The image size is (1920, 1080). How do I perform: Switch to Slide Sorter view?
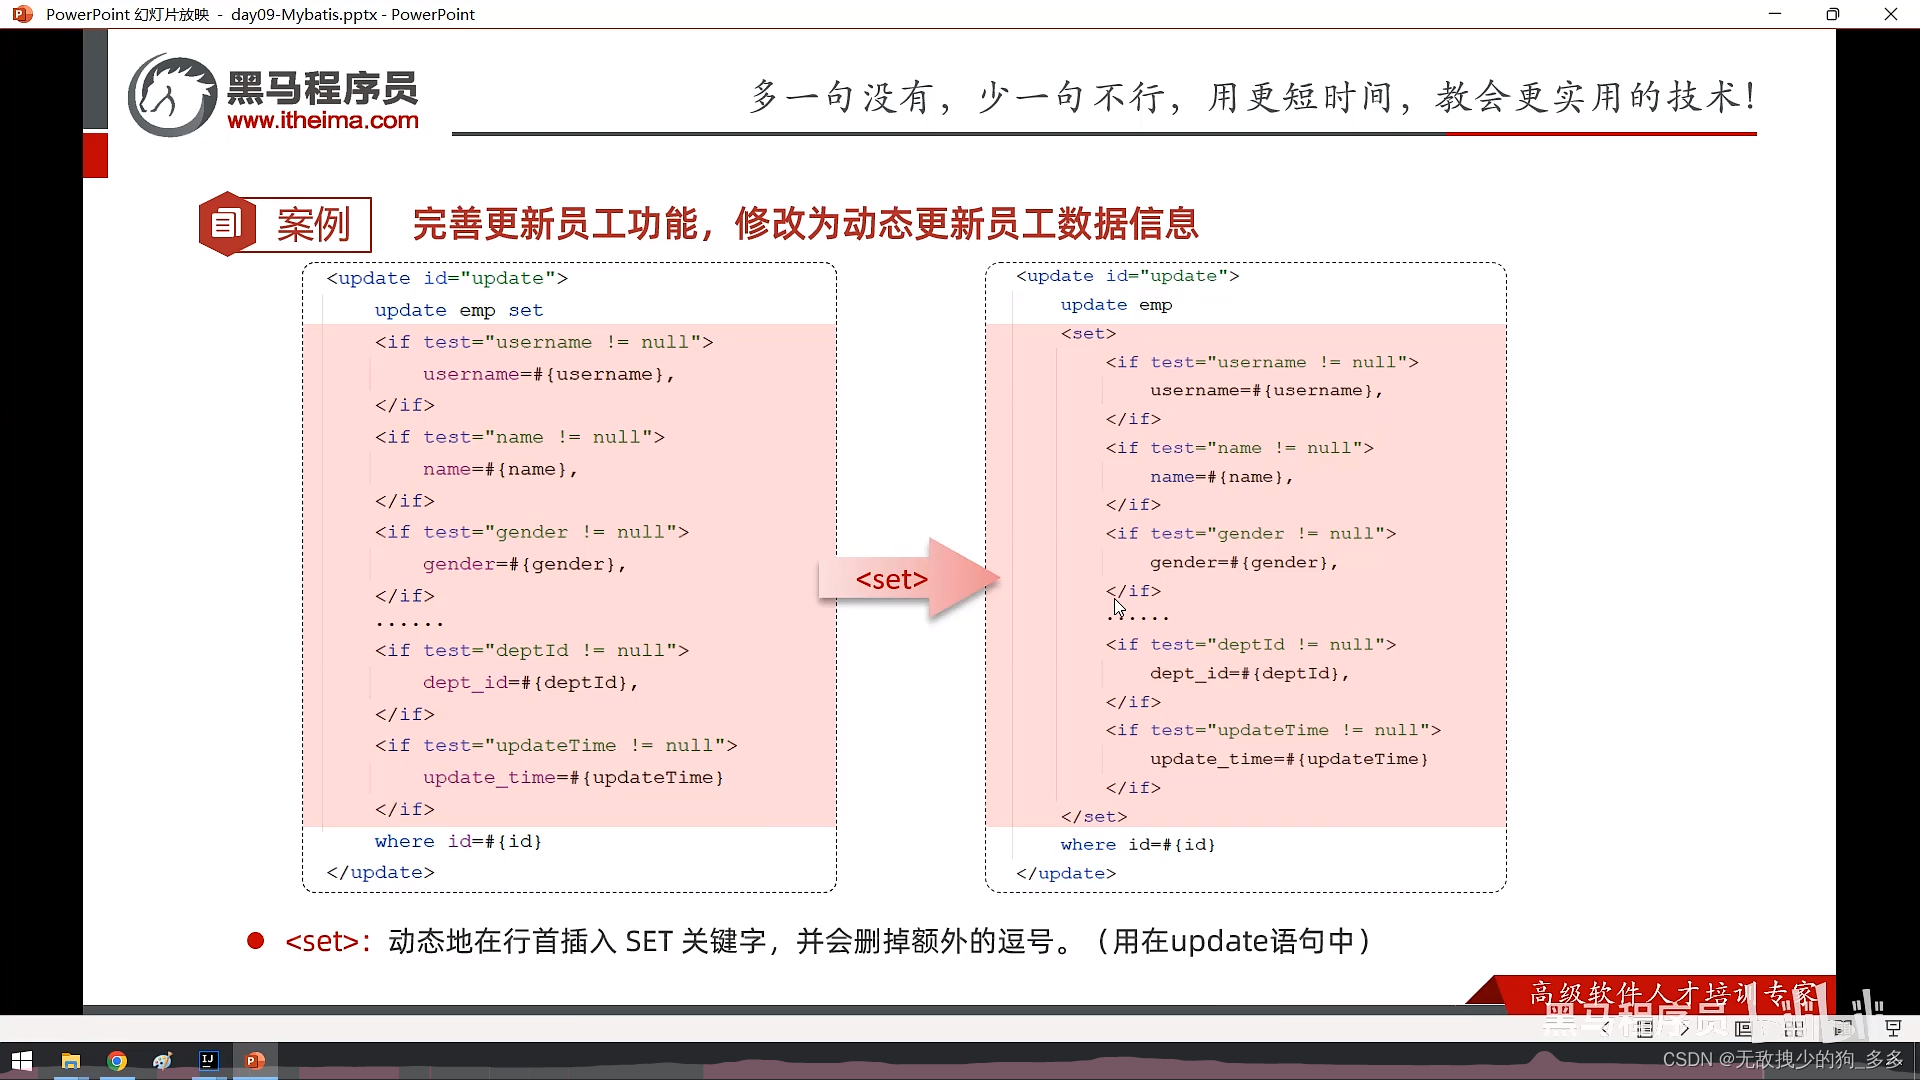[x=1794, y=1029]
